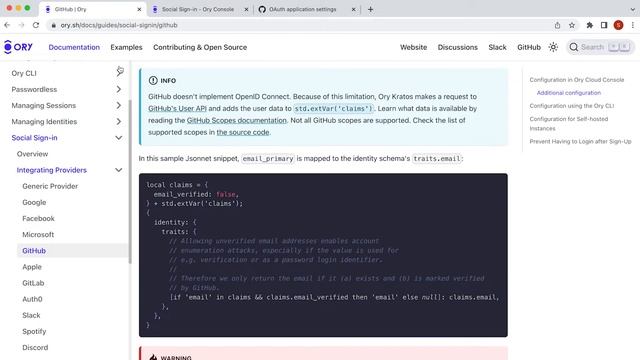Expand the Managing Sessions chevron
Screen dimensions: 640x360
tap(118, 105)
